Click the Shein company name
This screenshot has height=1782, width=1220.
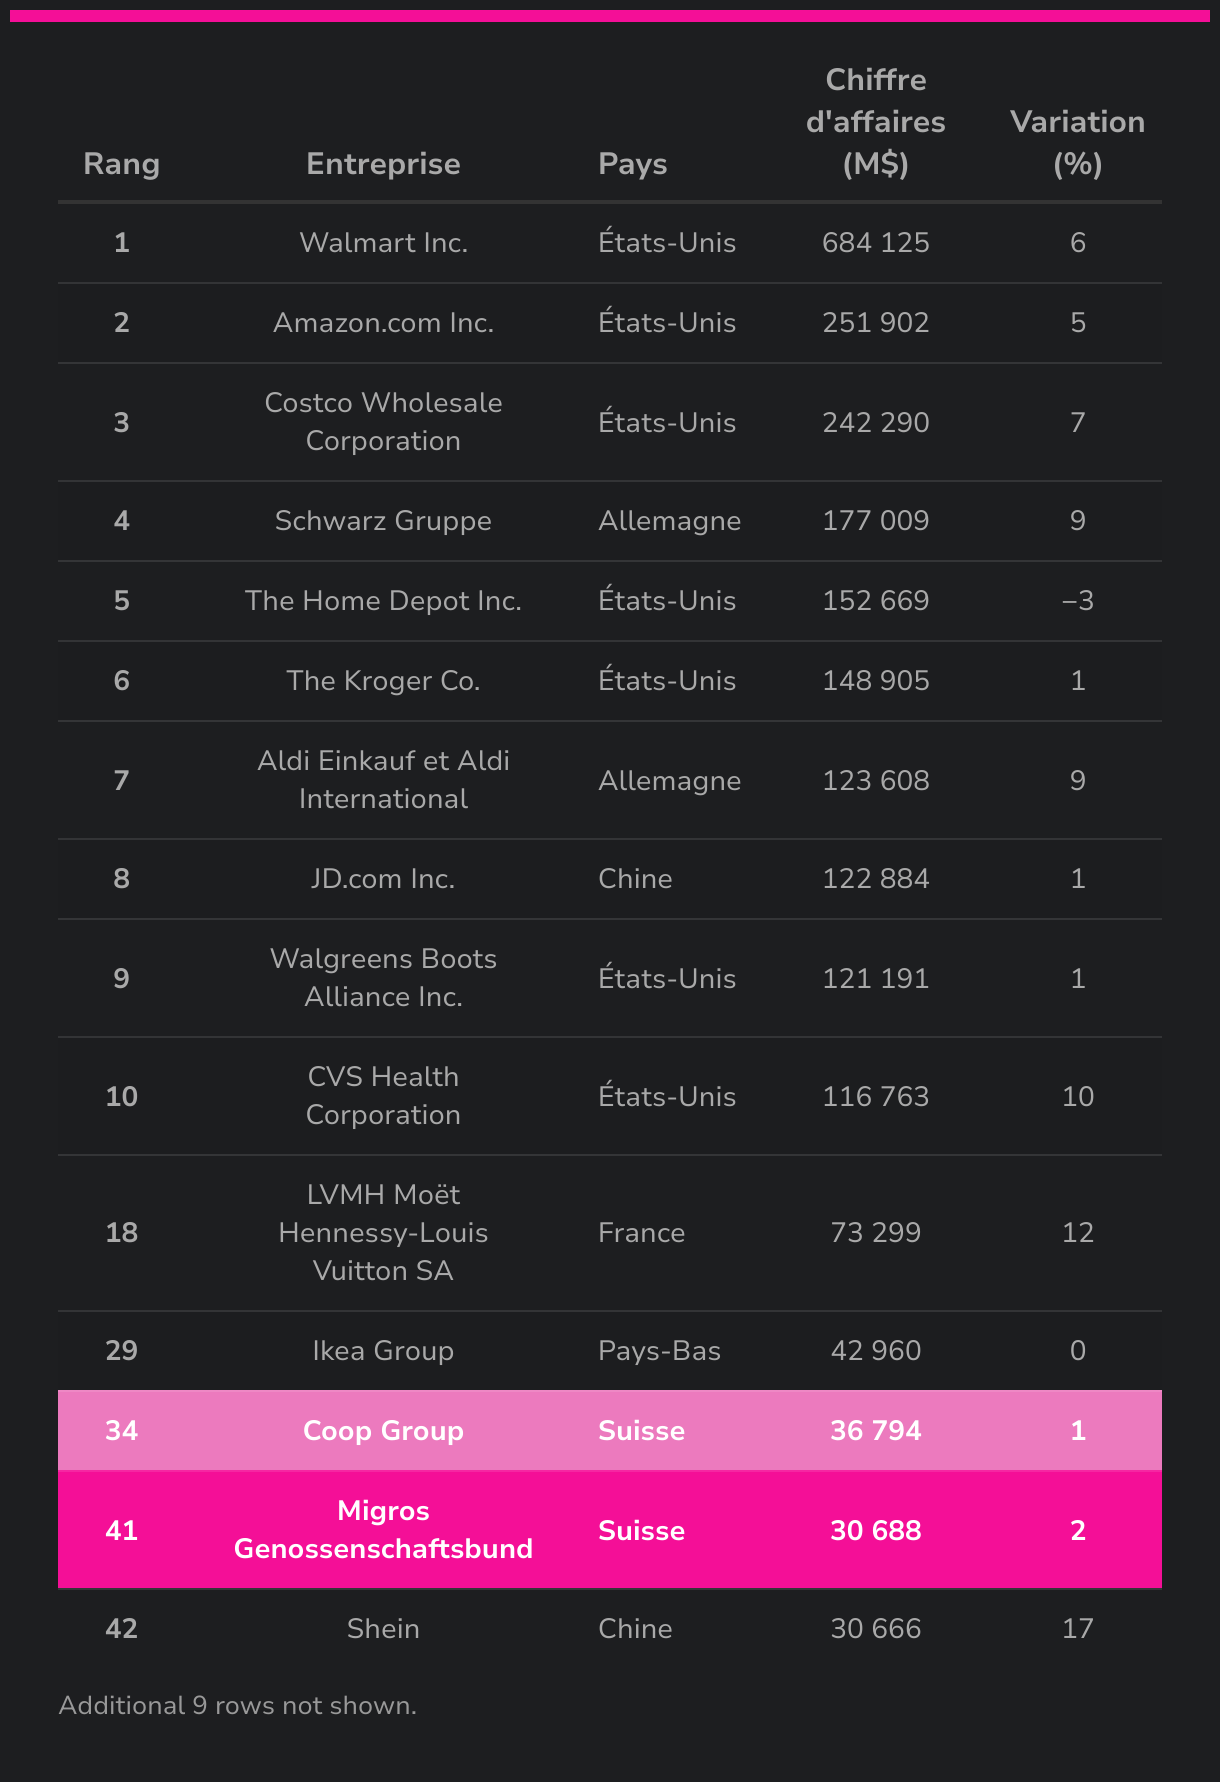tap(383, 1629)
